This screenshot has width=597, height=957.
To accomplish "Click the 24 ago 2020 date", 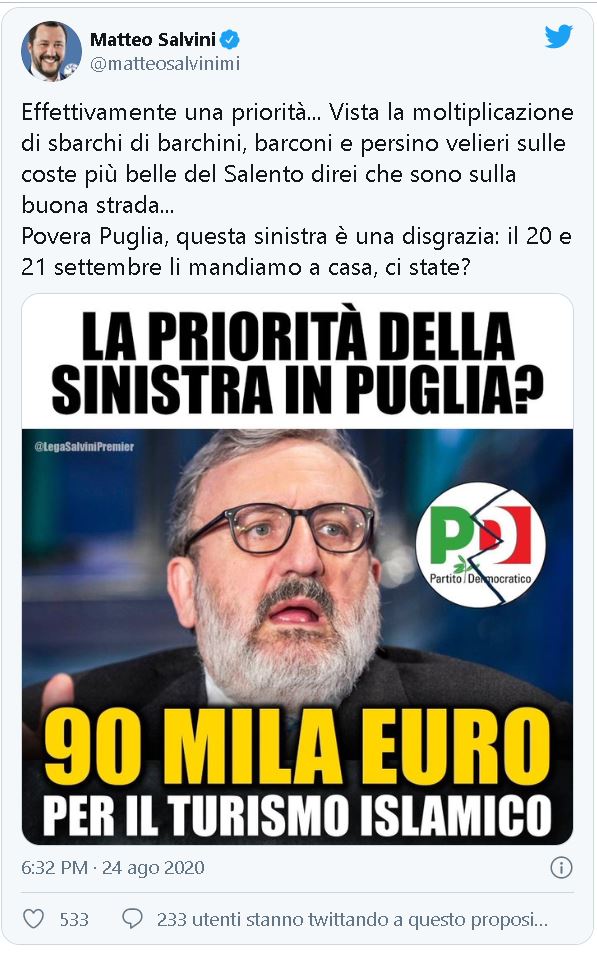I will pos(153,867).
